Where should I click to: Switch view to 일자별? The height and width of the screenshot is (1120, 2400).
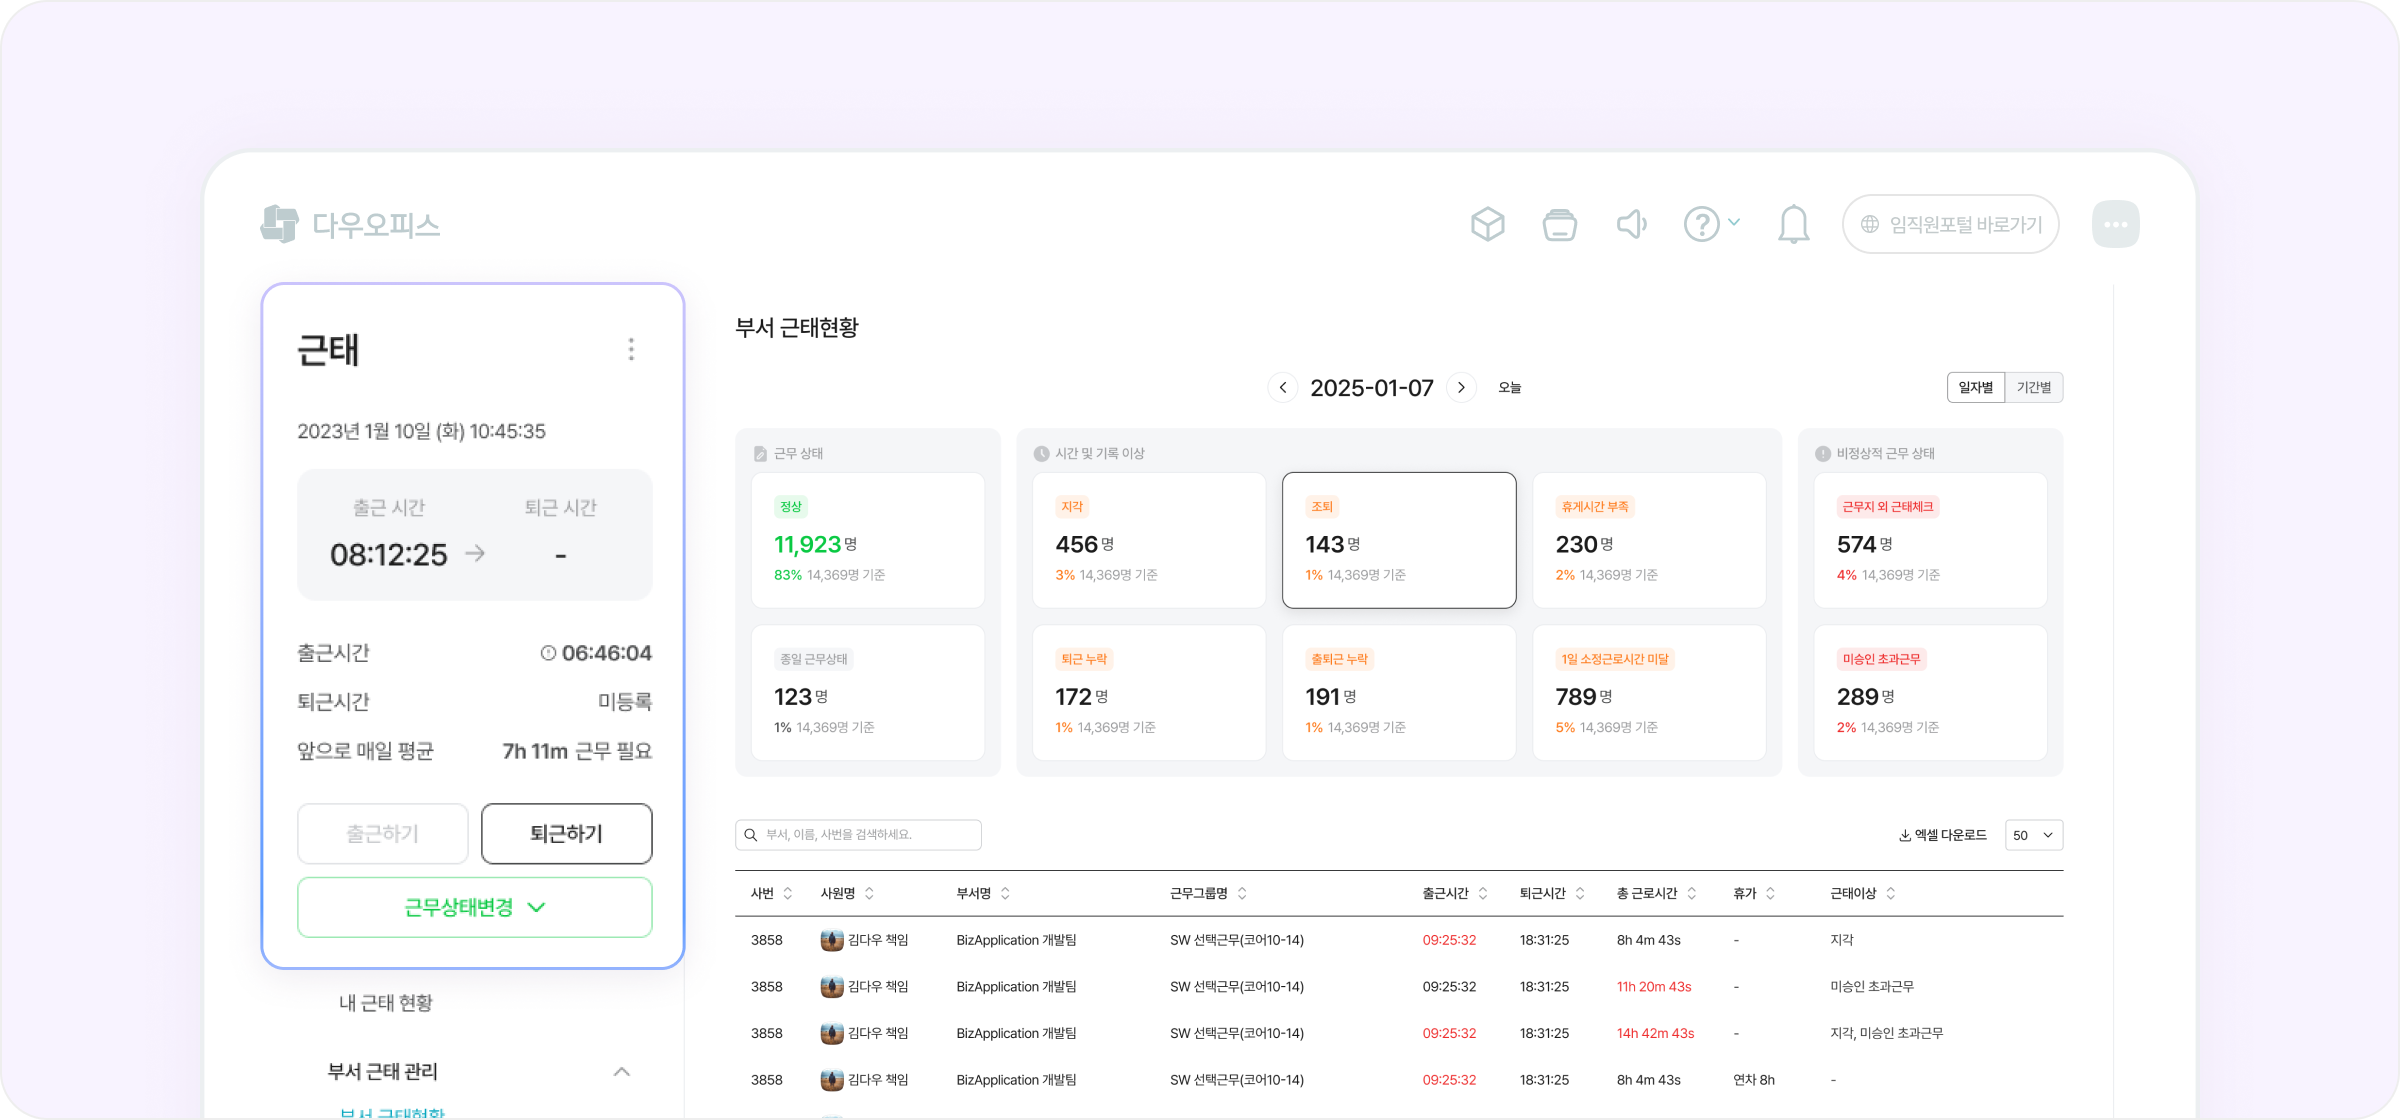point(1975,388)
